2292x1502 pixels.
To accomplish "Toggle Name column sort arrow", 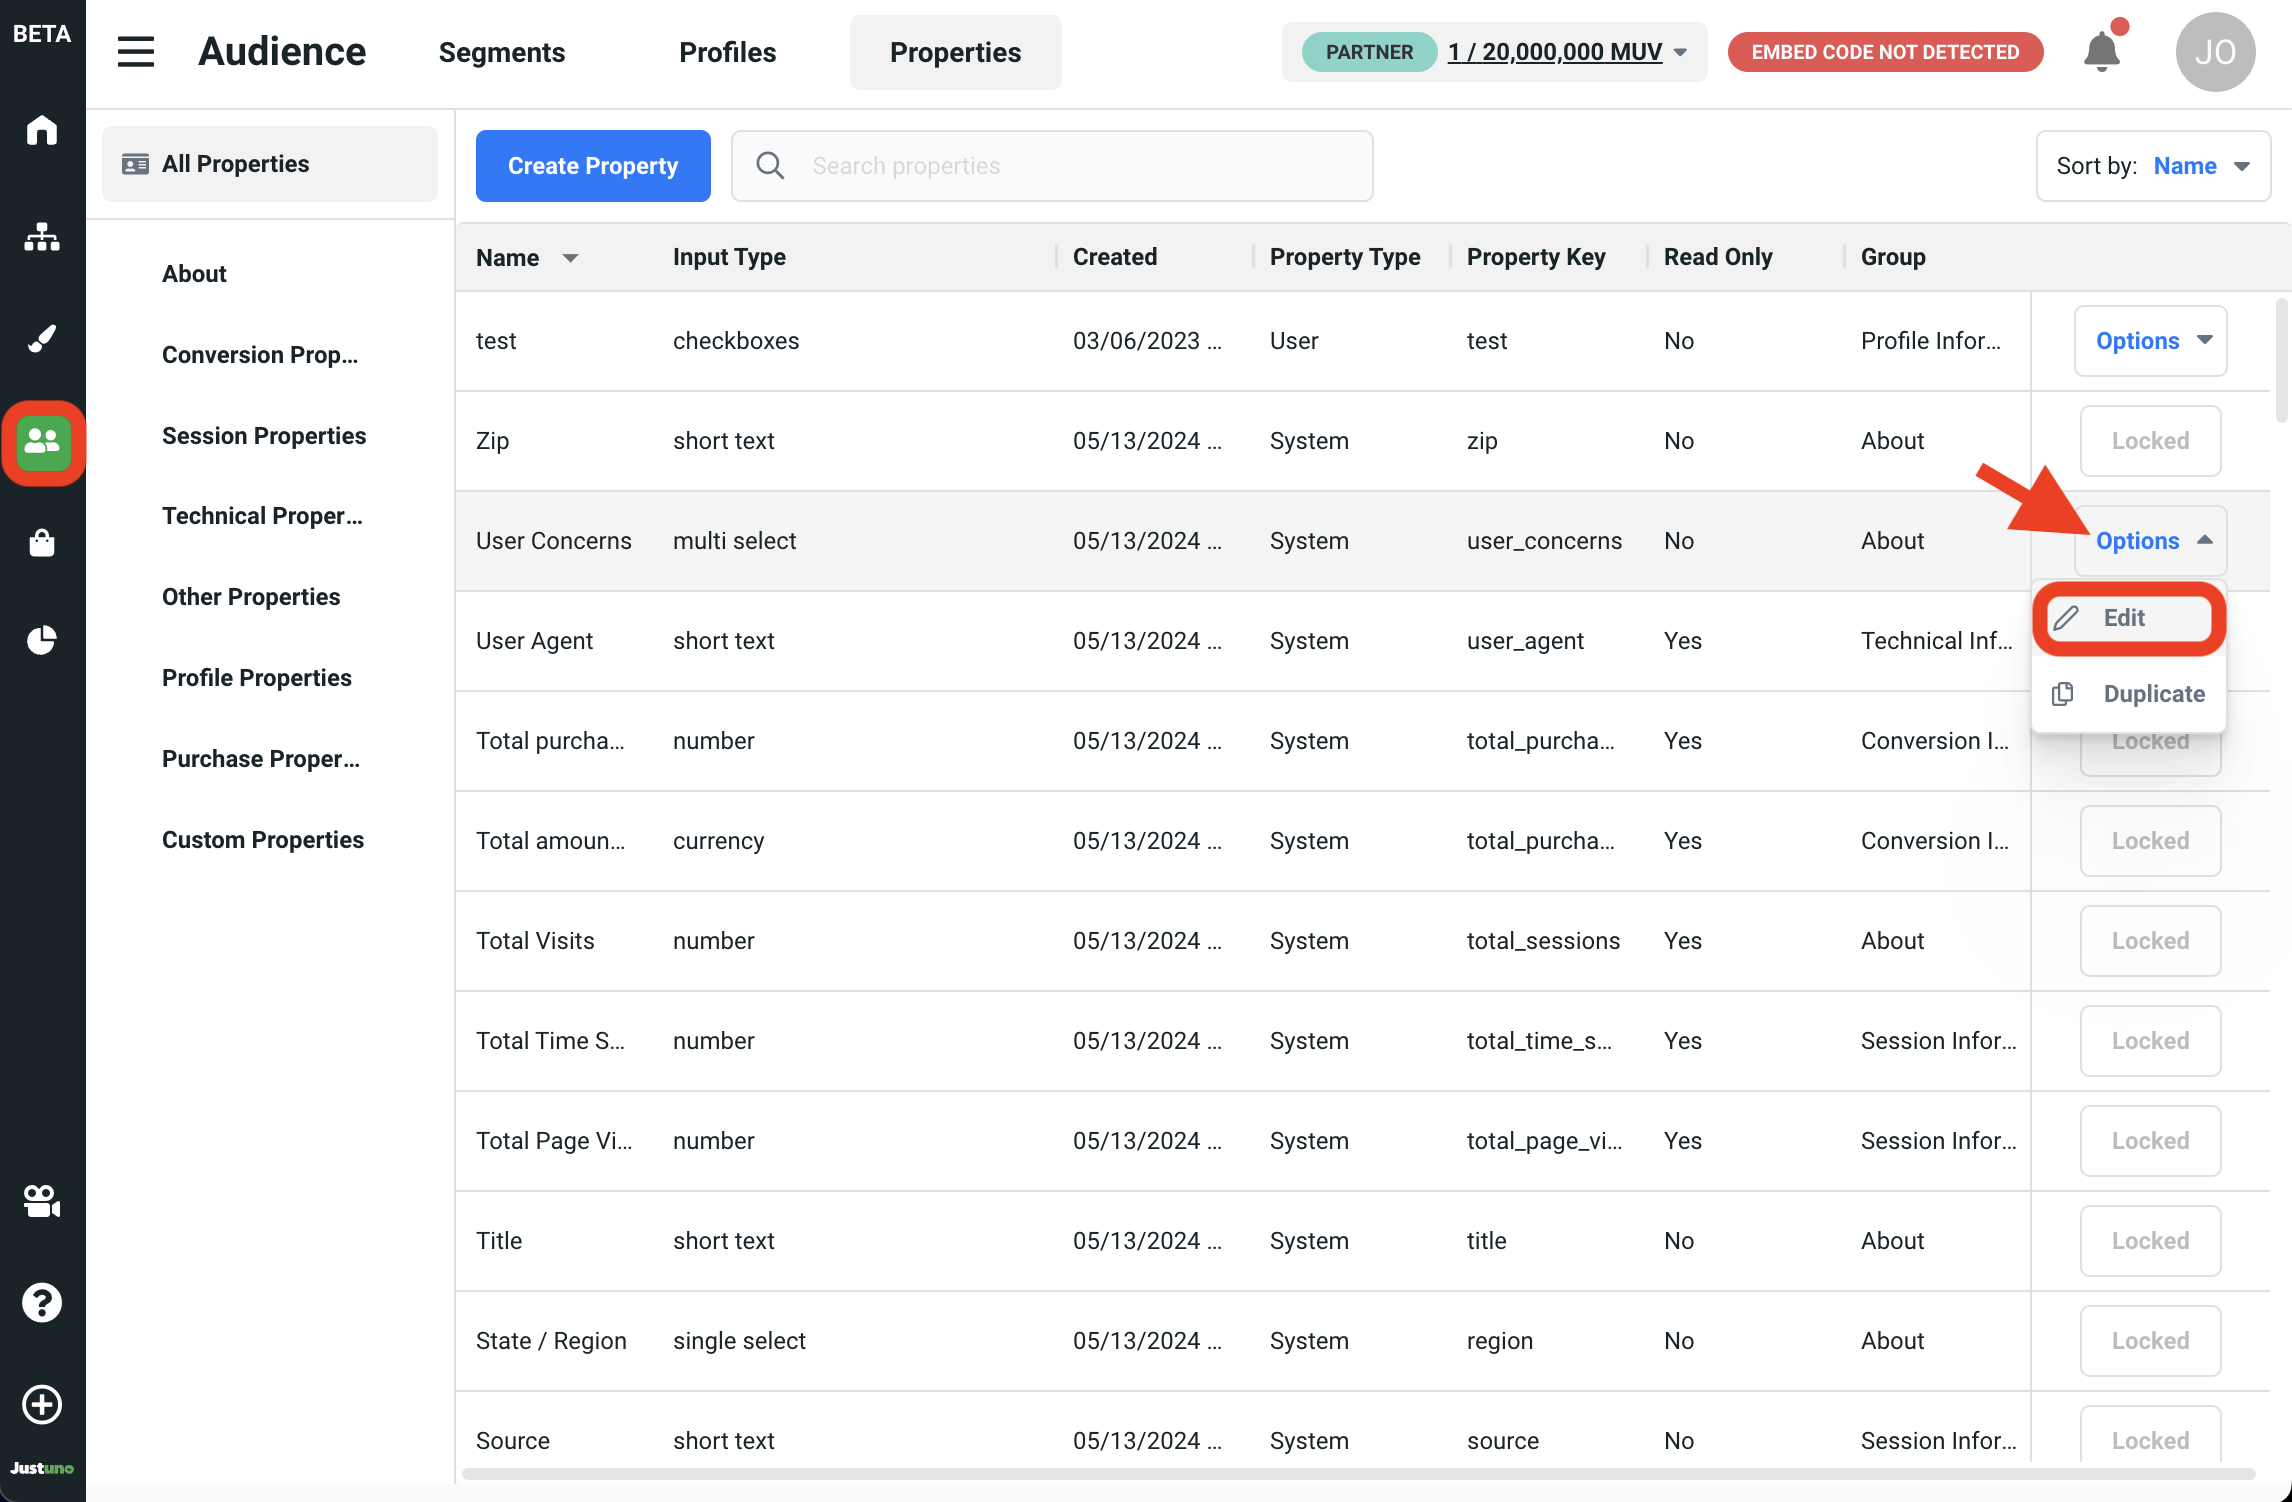I will click(570, 258).
